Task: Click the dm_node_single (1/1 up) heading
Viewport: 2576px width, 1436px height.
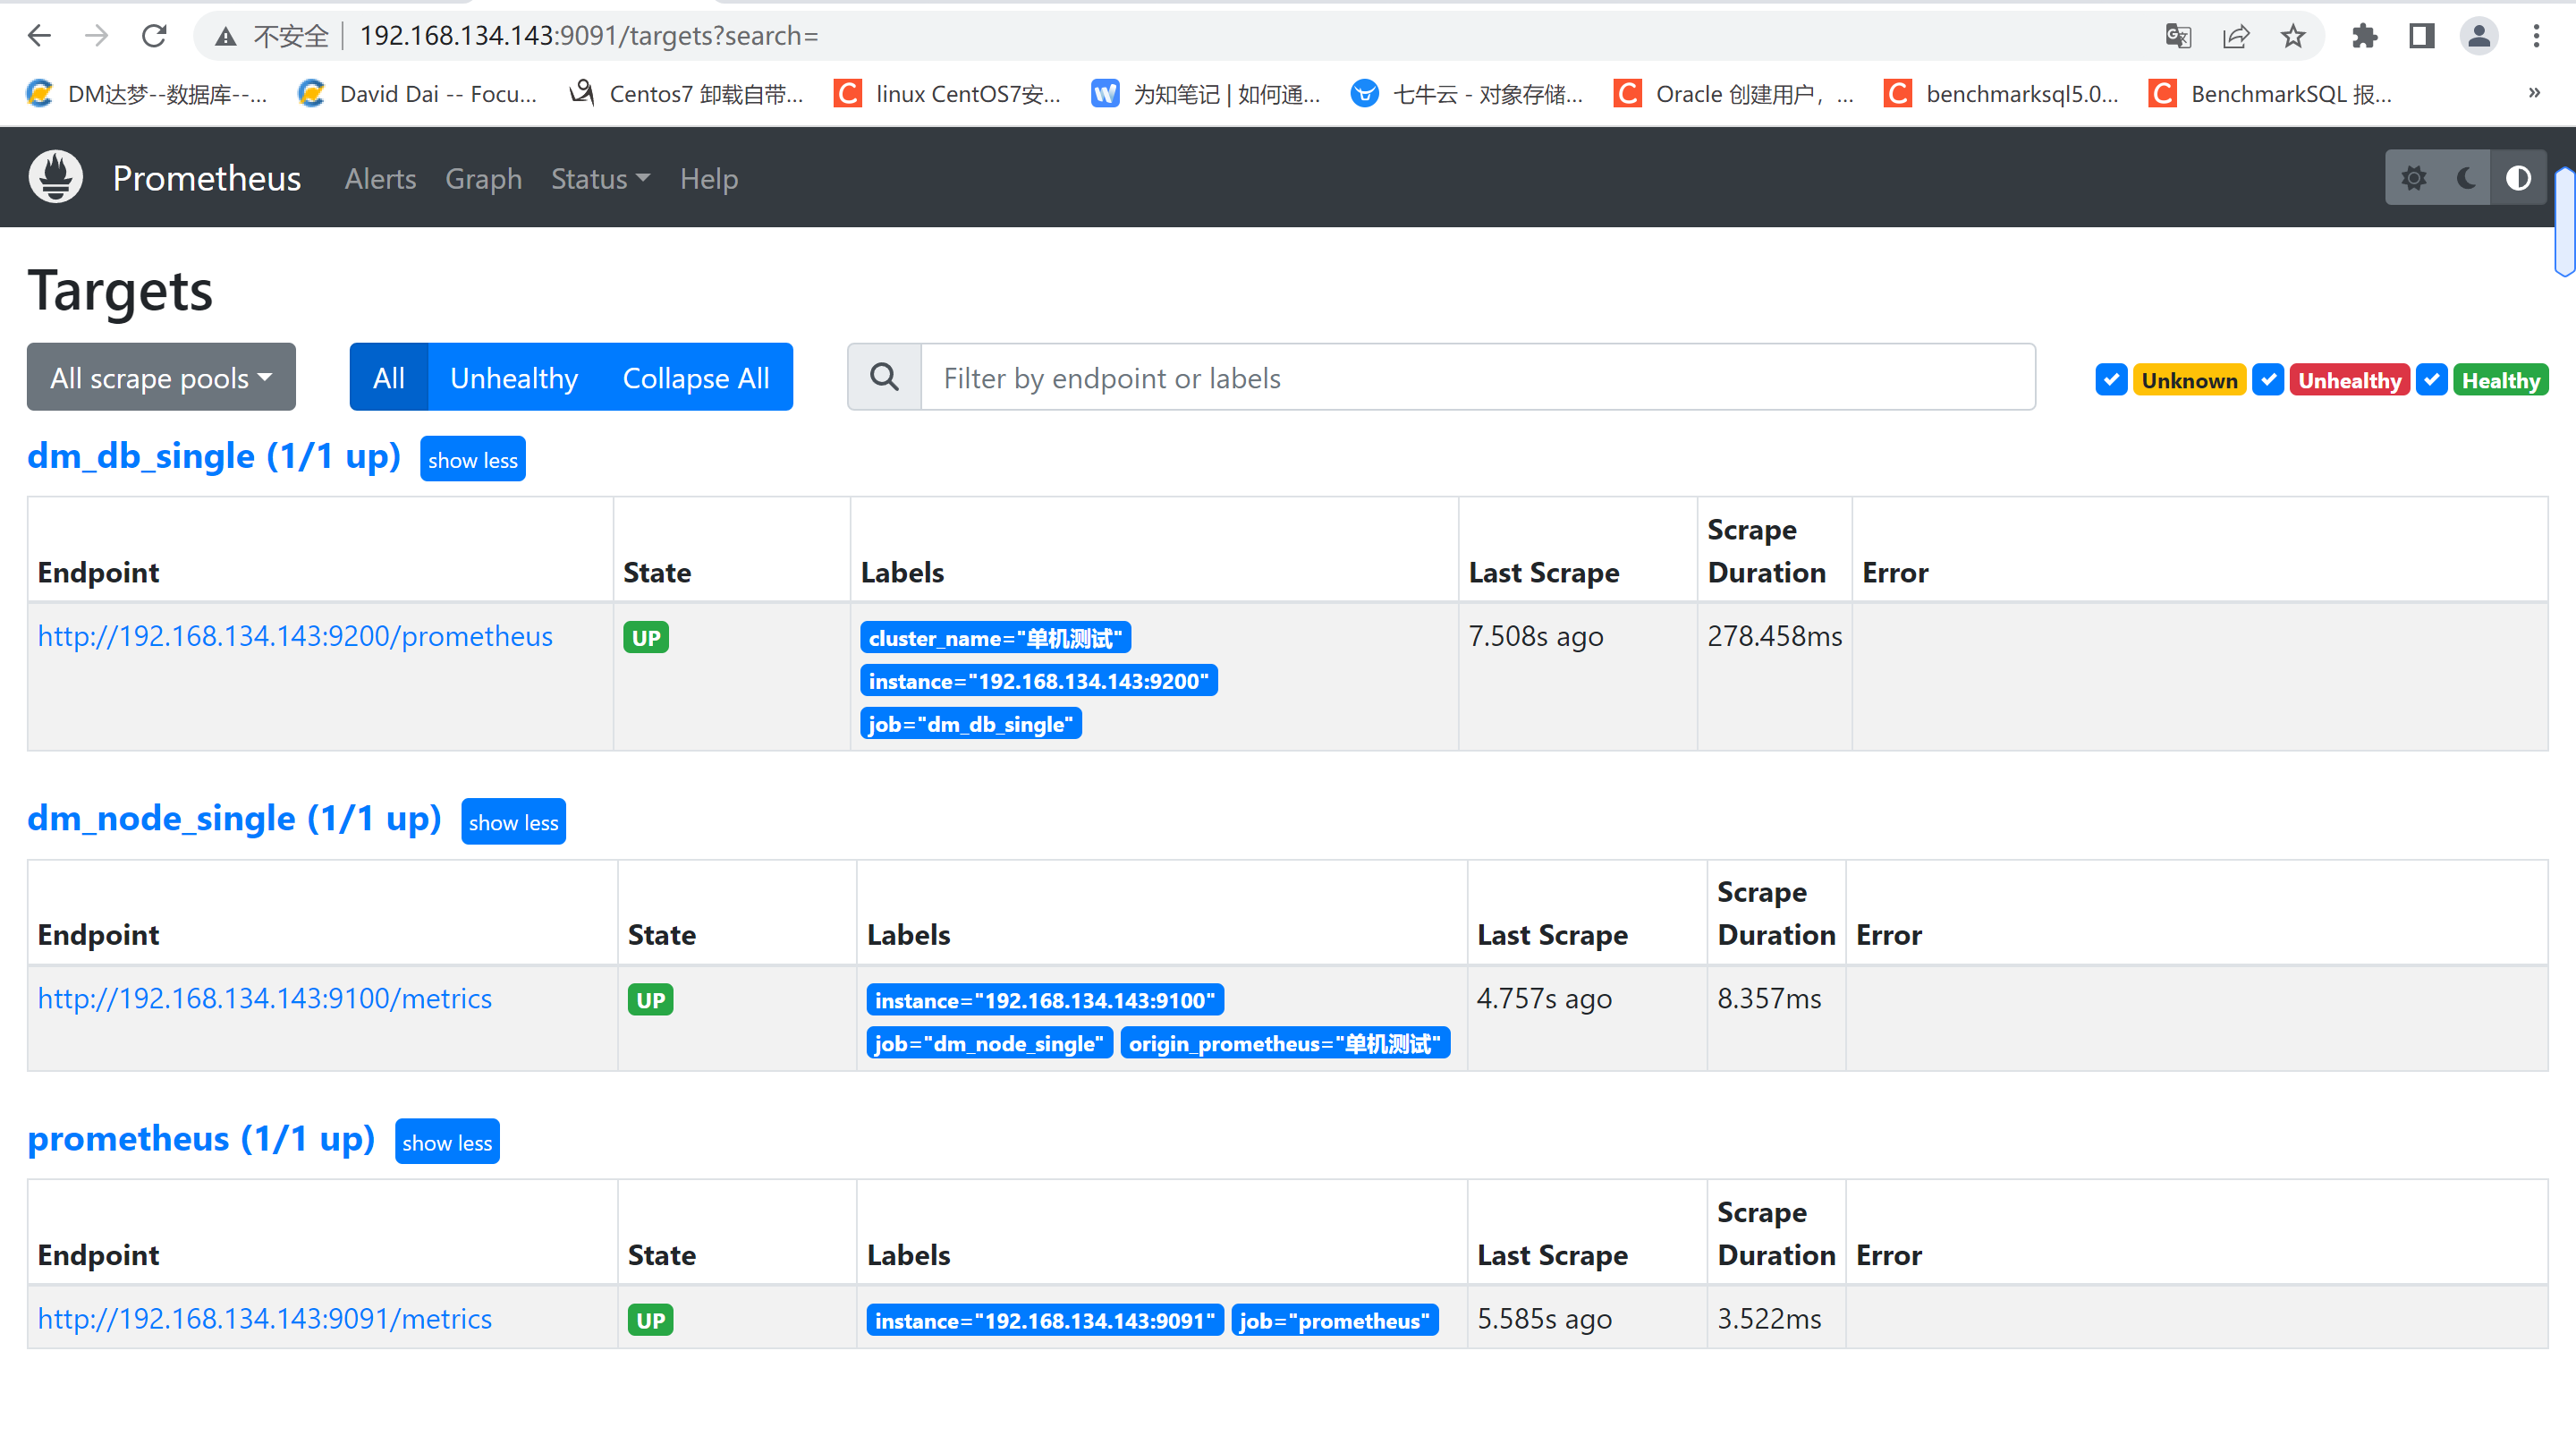Action: pyautogui.click(x=234, y=819)
